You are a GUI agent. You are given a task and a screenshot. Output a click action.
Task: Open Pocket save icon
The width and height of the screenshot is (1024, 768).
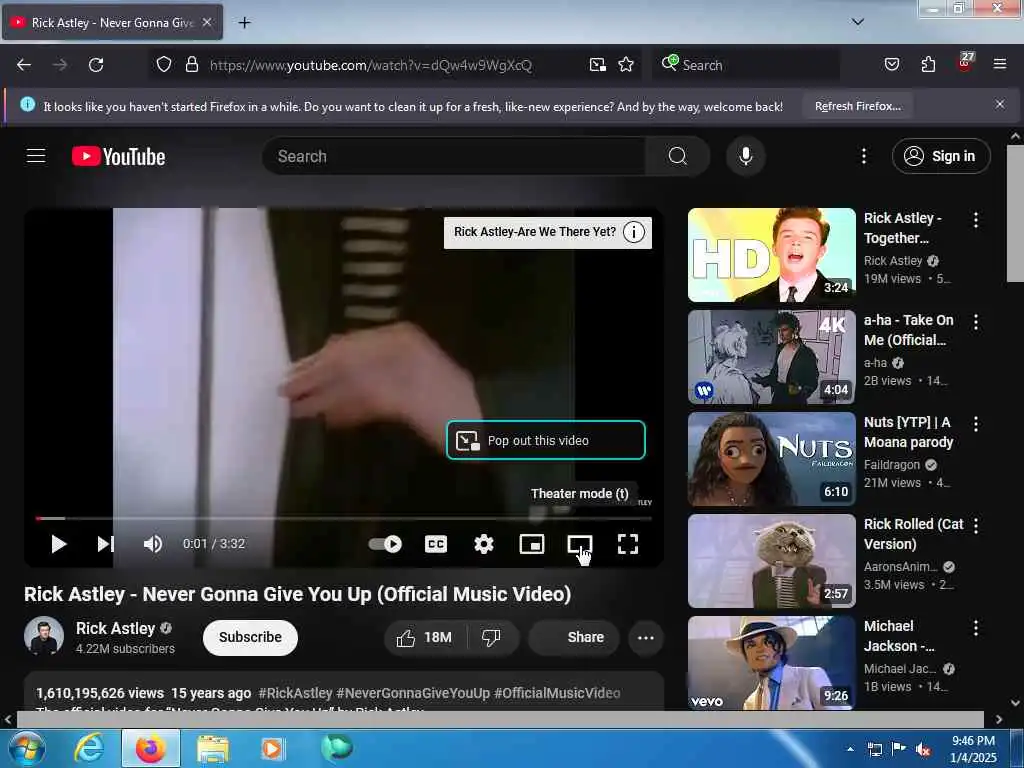[x=891, y=64]
